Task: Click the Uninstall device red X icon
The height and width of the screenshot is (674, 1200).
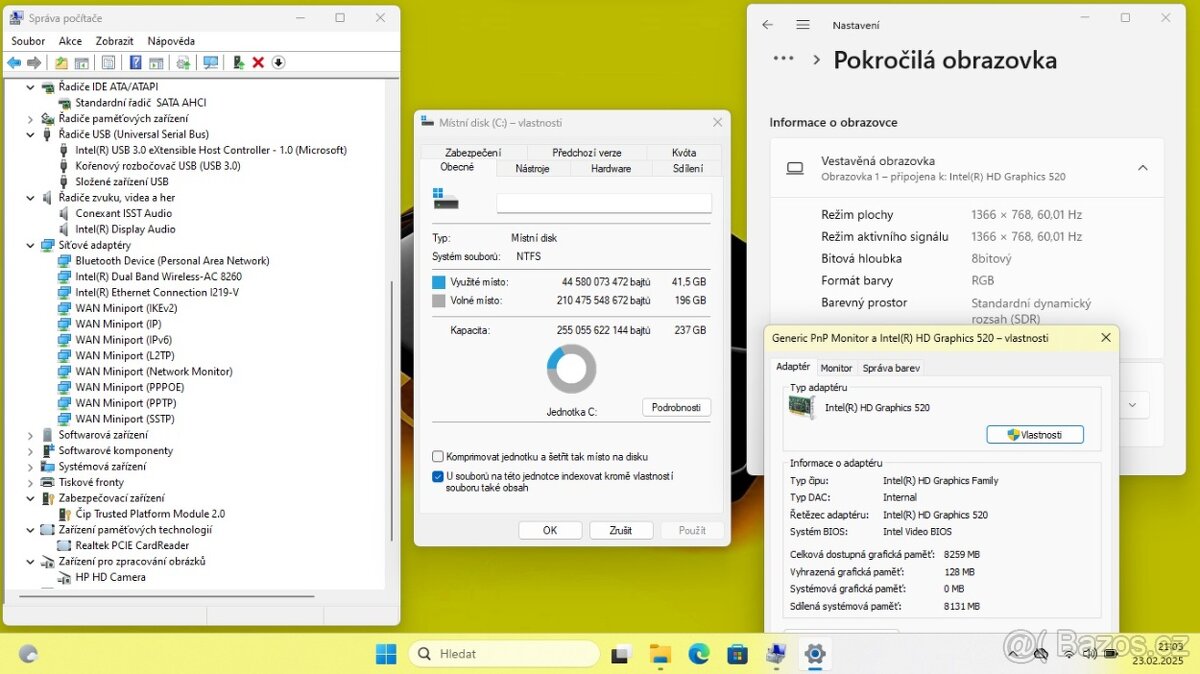Action: click(x=259, y=62)
